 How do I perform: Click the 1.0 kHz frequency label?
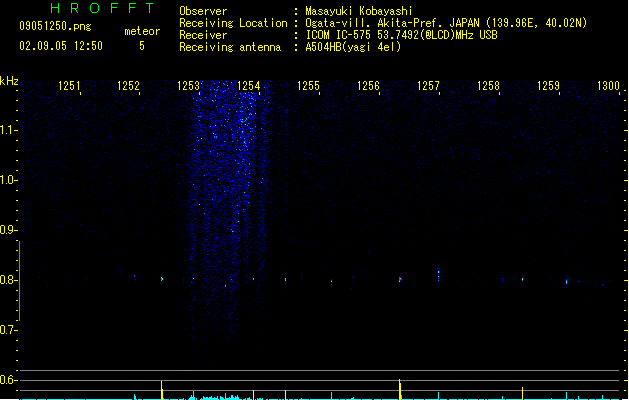pos(8,180)
